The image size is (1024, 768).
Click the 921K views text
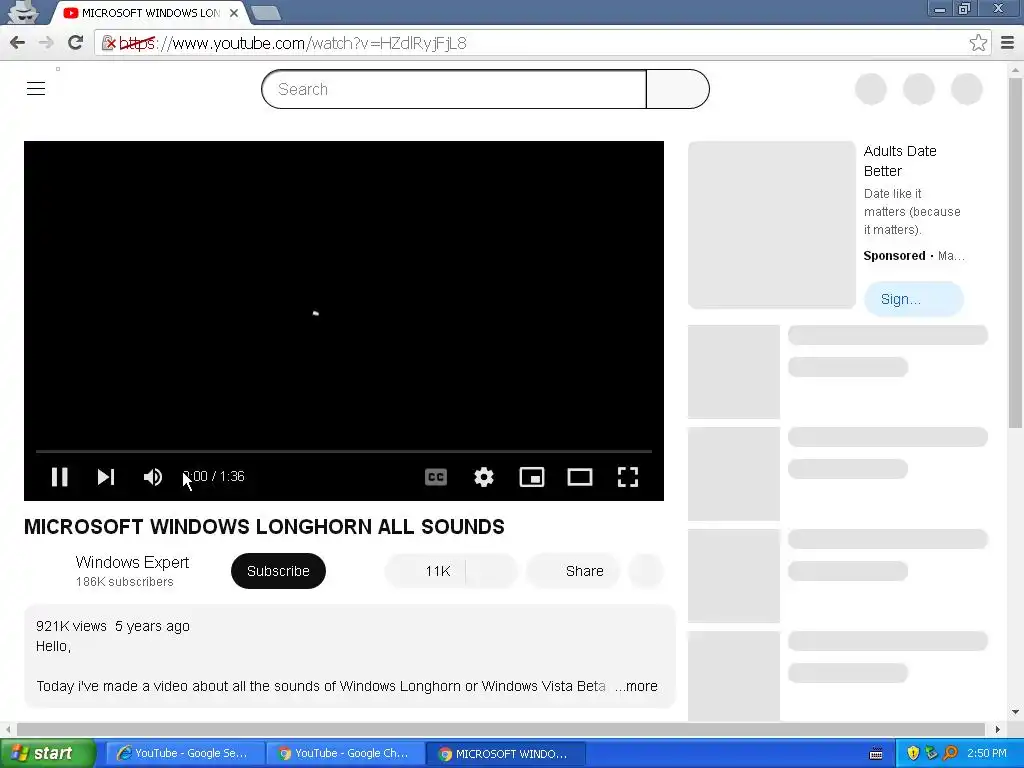71,626
